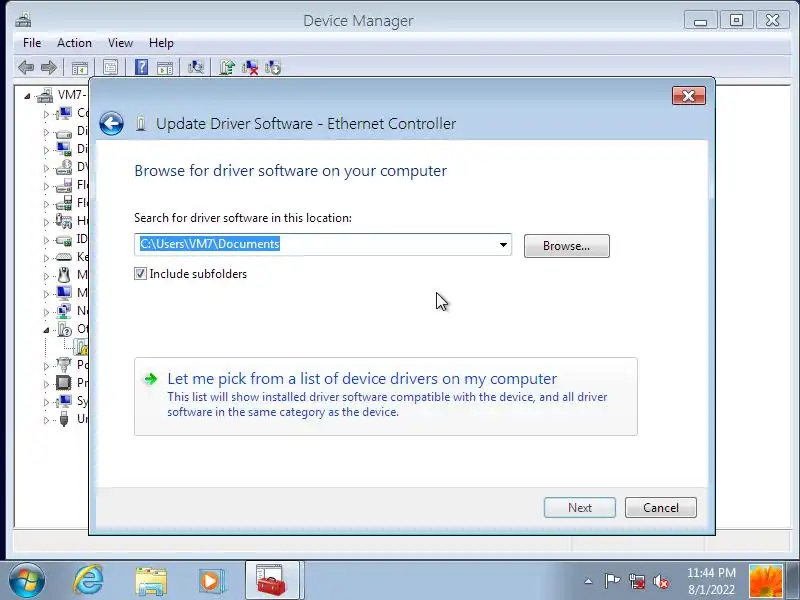Expand the Network adapters (Ne) tree node arrow

coord(46,312)
